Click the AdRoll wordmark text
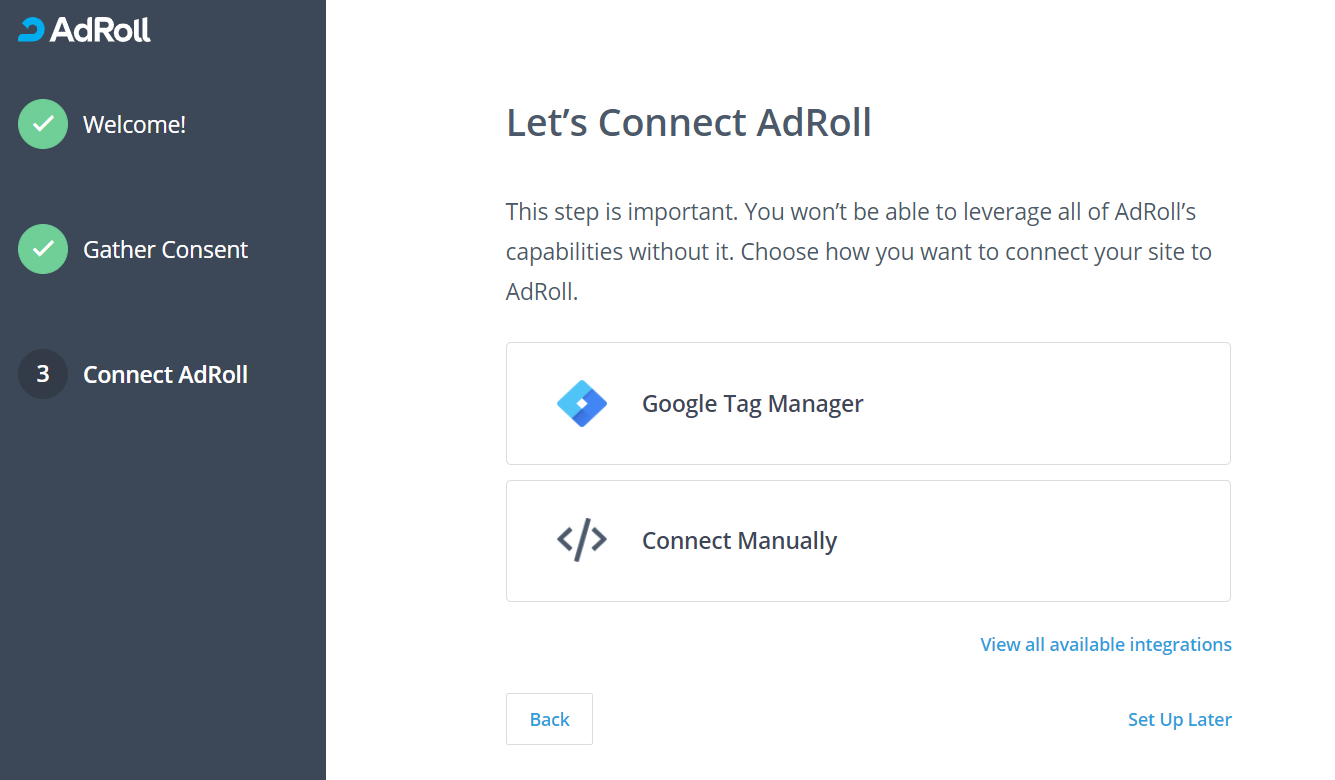Image resolution: width=1335 pixels, height=780 pixels. [x=100, y=30]
